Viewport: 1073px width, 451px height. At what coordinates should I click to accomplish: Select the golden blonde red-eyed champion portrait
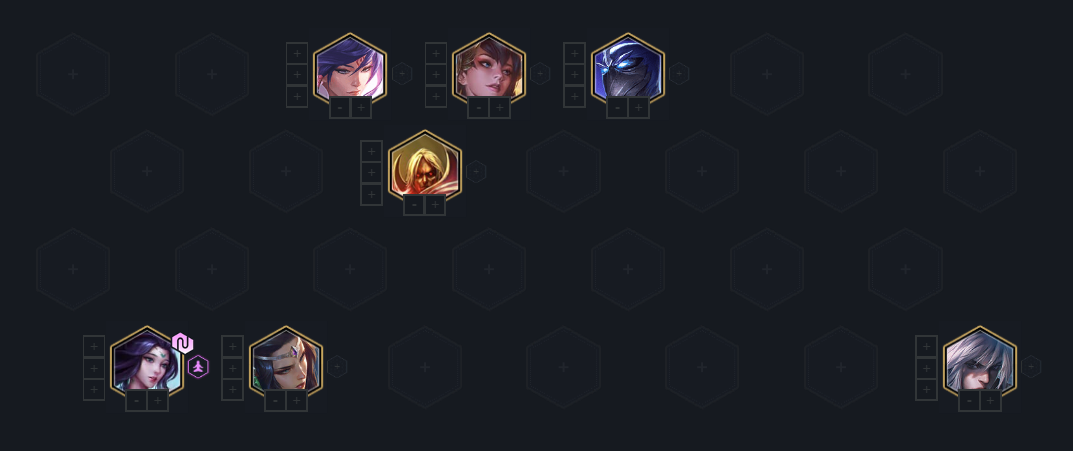[x=425, y=166]
